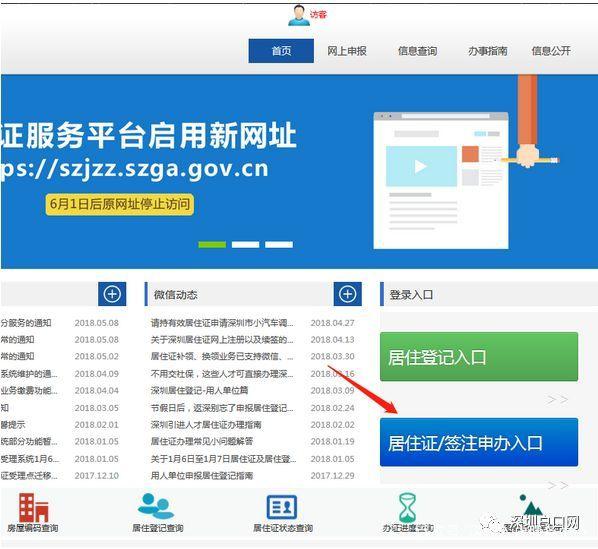The width and height of the screenshot is (598, 549).
Task: Click the play button in banner illustration
Action: pyautogui.click(x=421, y=167)
